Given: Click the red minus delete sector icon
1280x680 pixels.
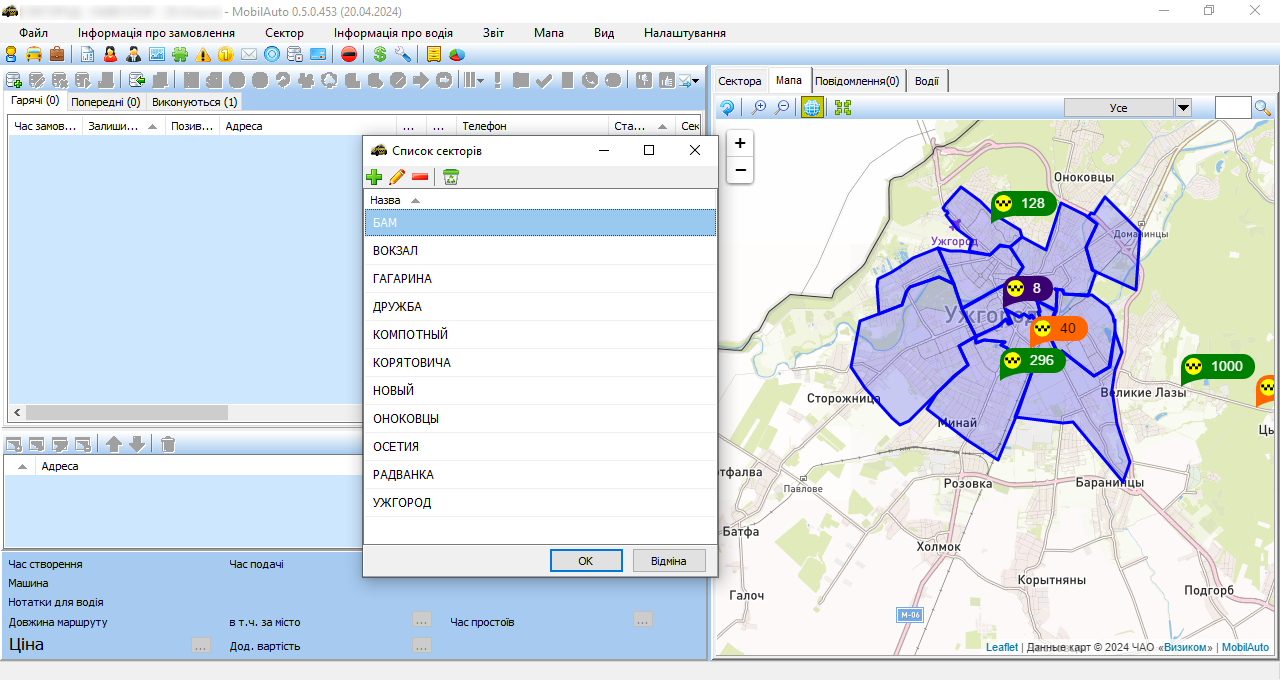Looking at the screenshot, I should click(x=420, y=177).
